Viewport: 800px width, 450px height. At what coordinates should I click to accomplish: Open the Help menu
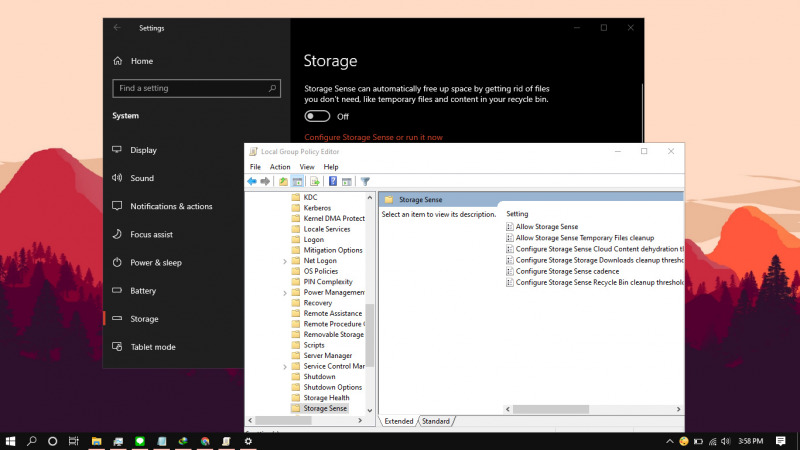pos(331,167)
